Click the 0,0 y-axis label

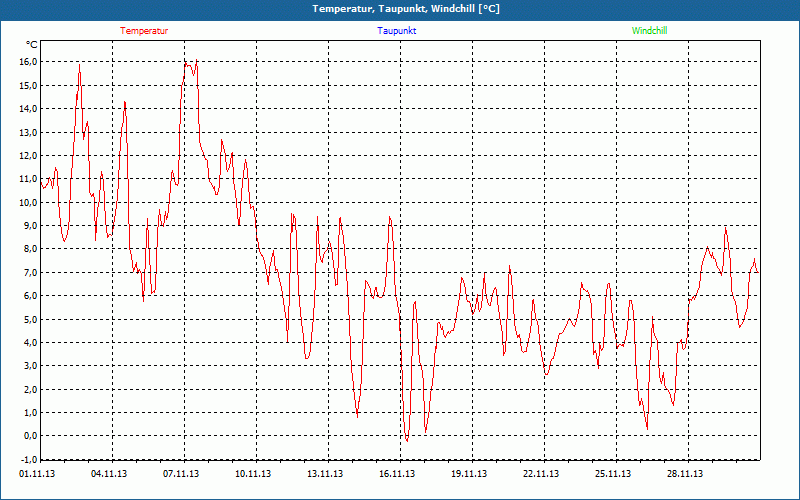point(30,436)
